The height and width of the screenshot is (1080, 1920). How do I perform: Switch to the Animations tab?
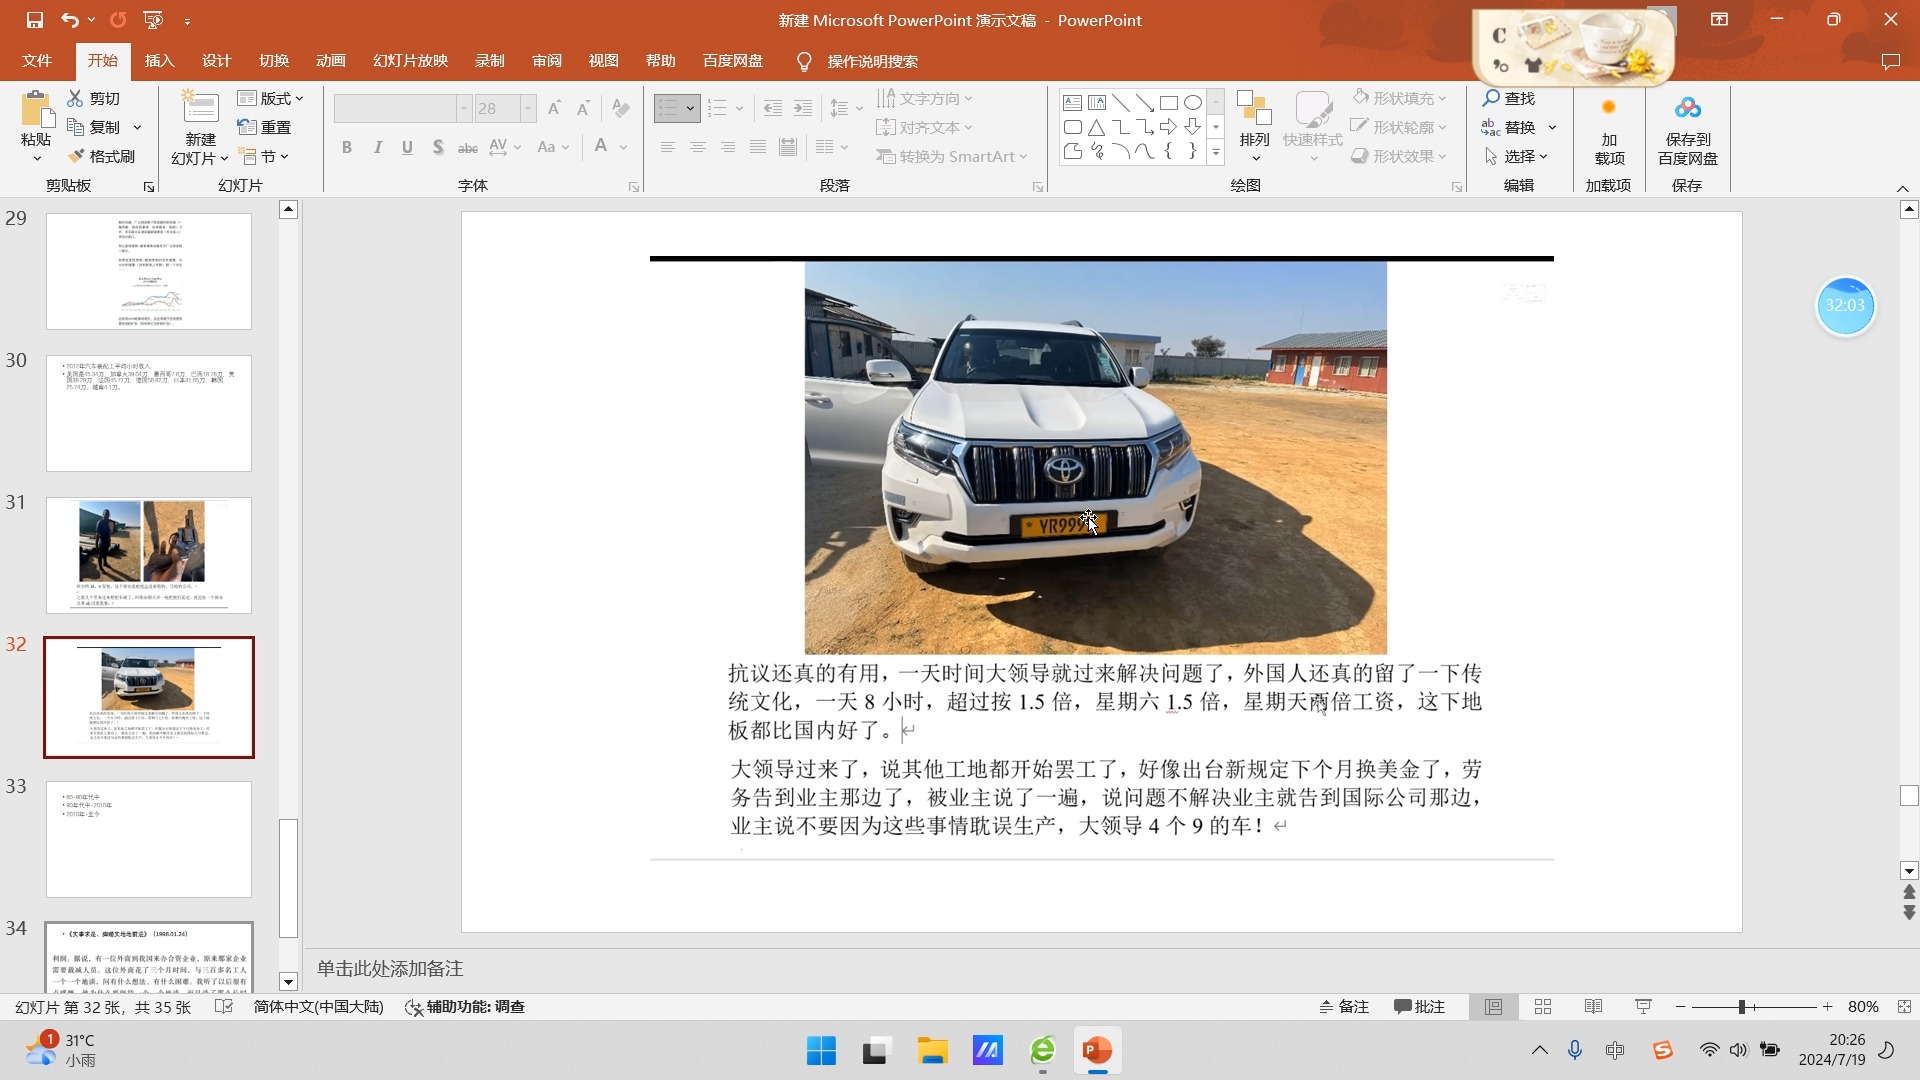pos(331,61)
